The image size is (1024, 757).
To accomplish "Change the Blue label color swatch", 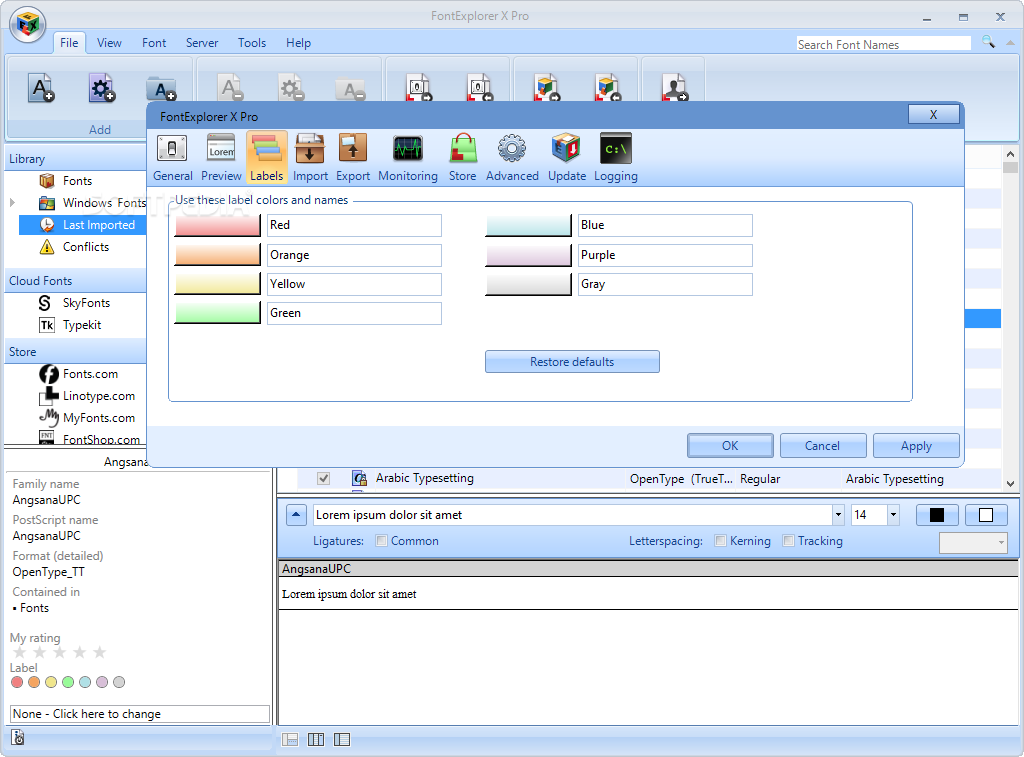I will 529,225.
